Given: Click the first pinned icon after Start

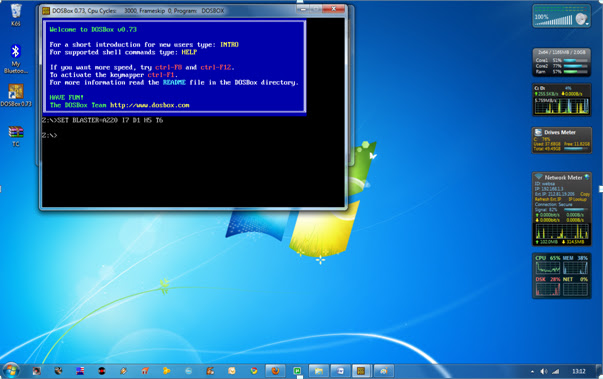Looking at the screenshot, I should tap(37, 371).
